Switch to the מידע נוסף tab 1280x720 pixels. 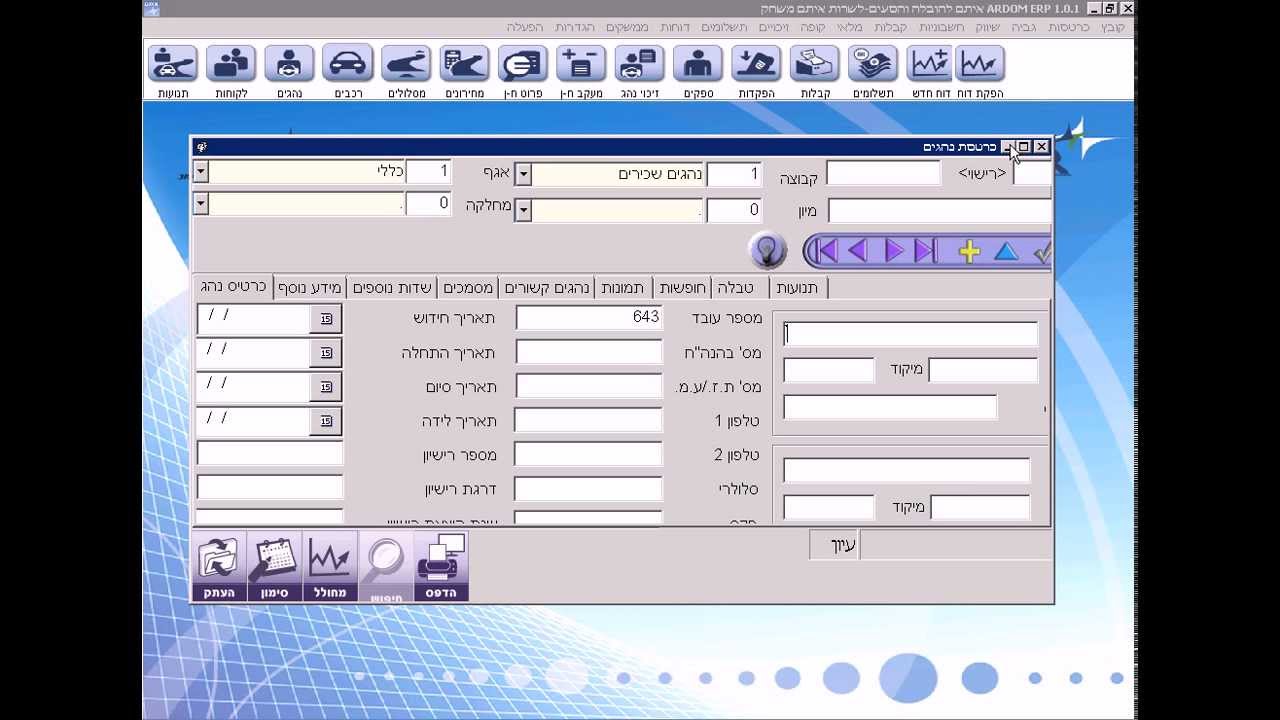(x=309, y=288)
